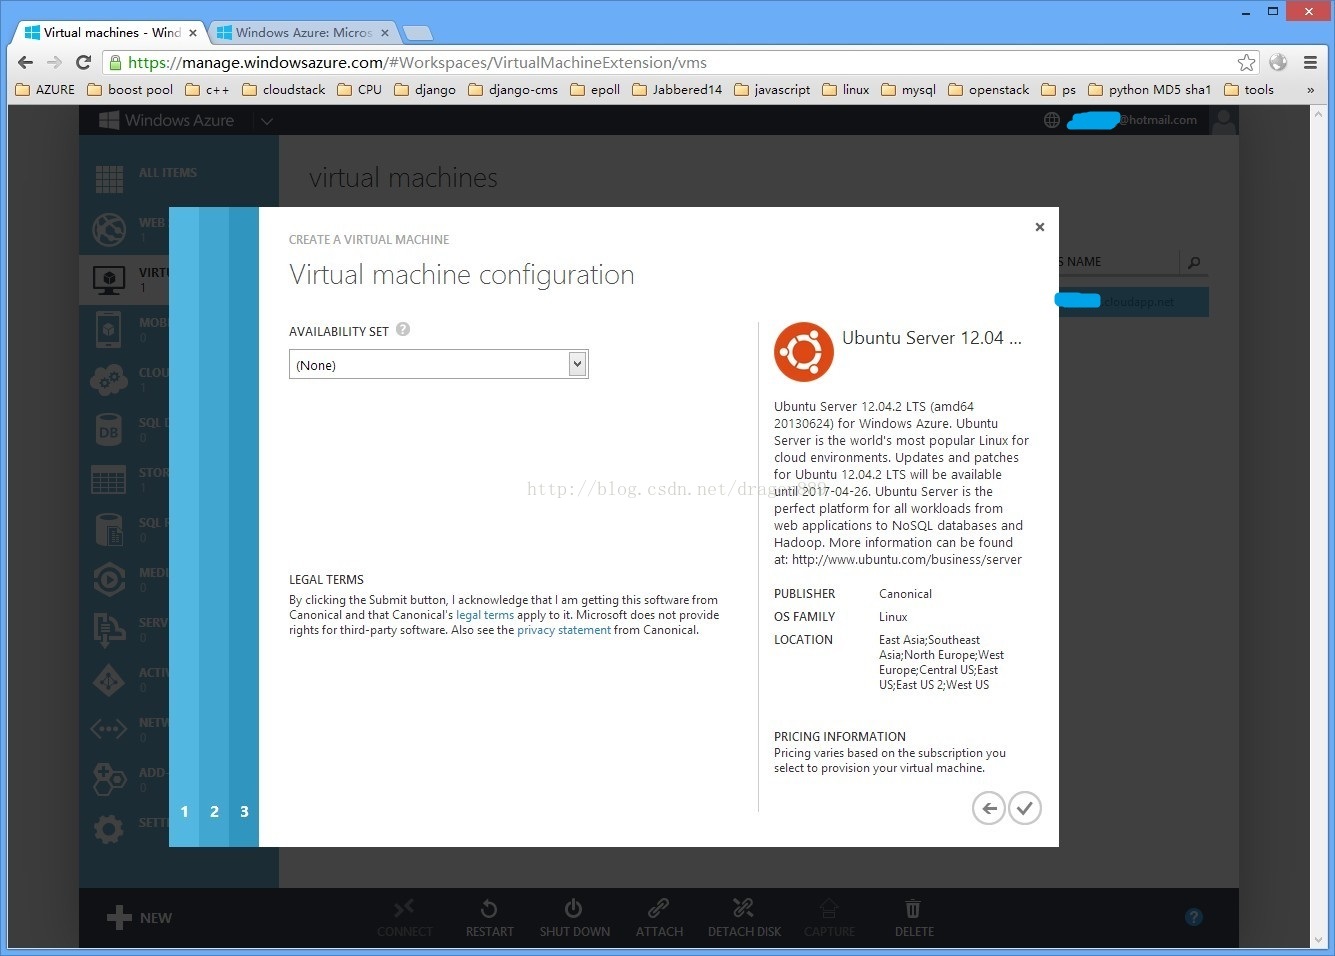The image size is (1335, 956).
Task: Open the python MD5 sha1 bookmark folder
Action: (1149, 89)
